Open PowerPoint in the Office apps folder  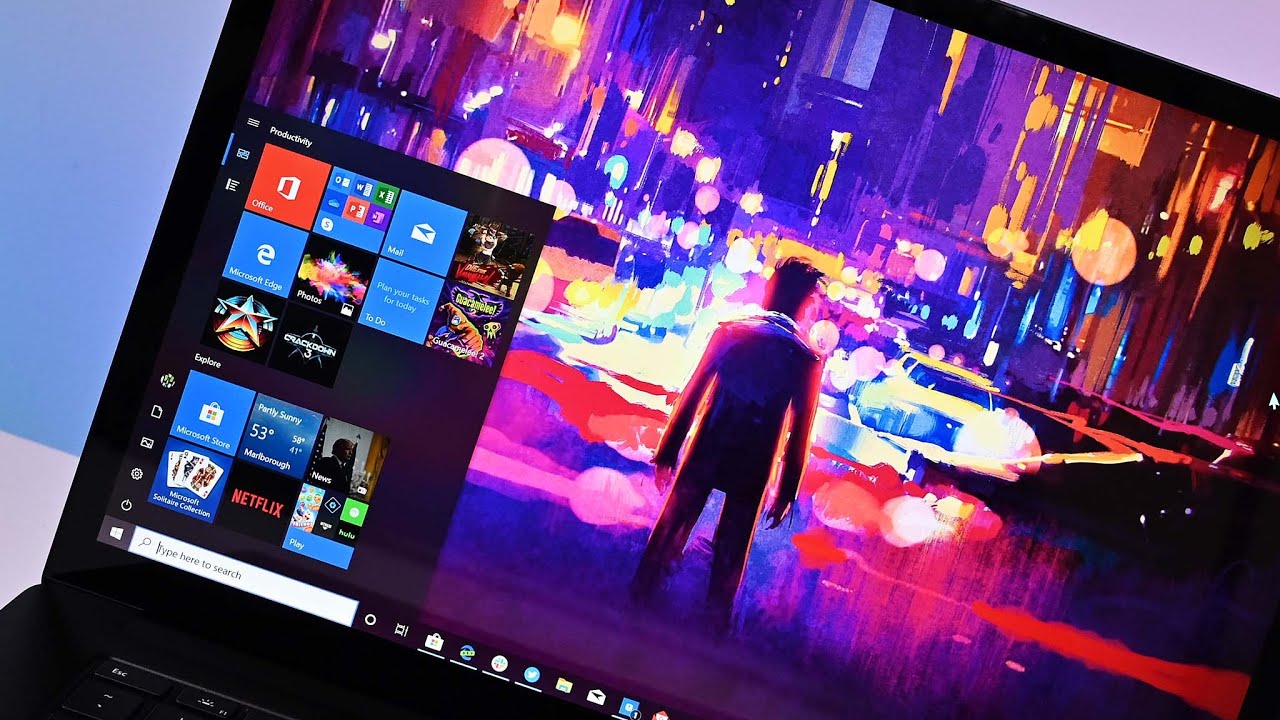[353, 211]
